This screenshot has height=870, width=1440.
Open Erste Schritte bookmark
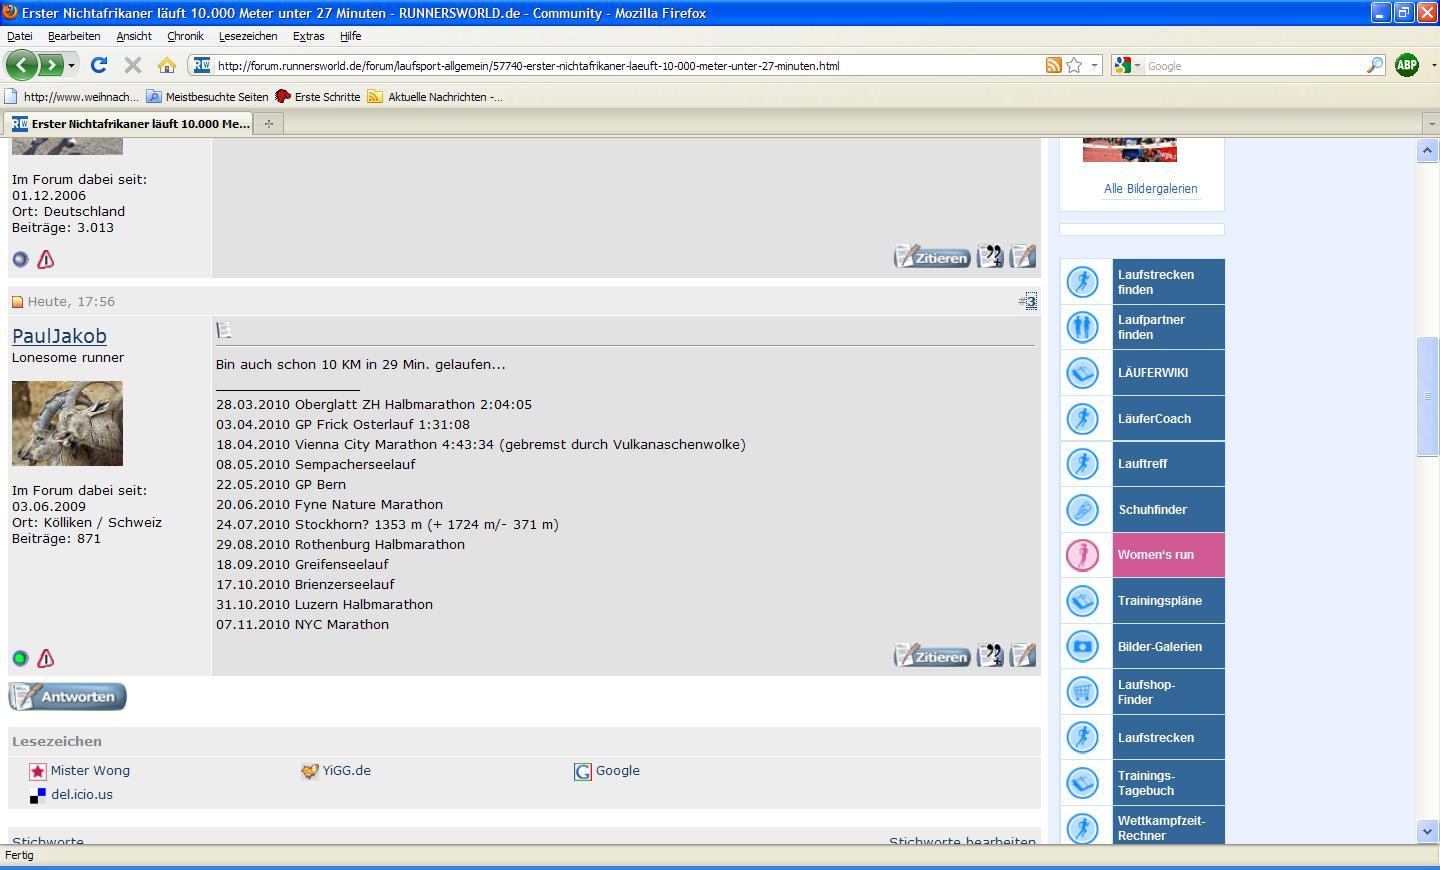click(317, 97)
